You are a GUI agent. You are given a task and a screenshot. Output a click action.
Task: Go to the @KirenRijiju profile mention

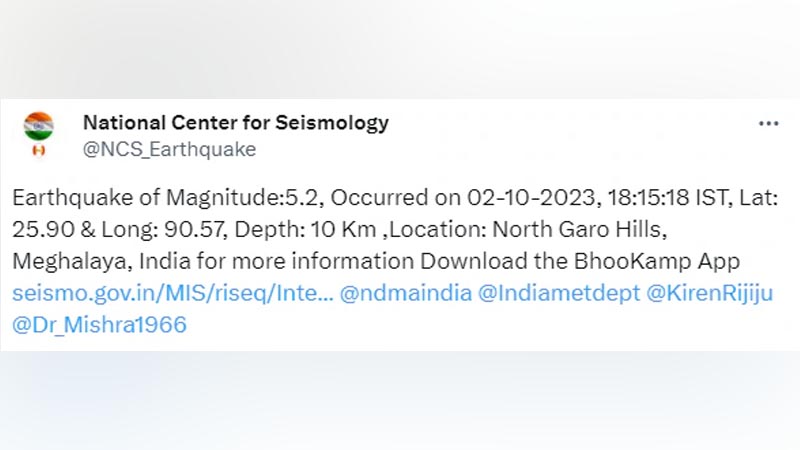point(710,293)
